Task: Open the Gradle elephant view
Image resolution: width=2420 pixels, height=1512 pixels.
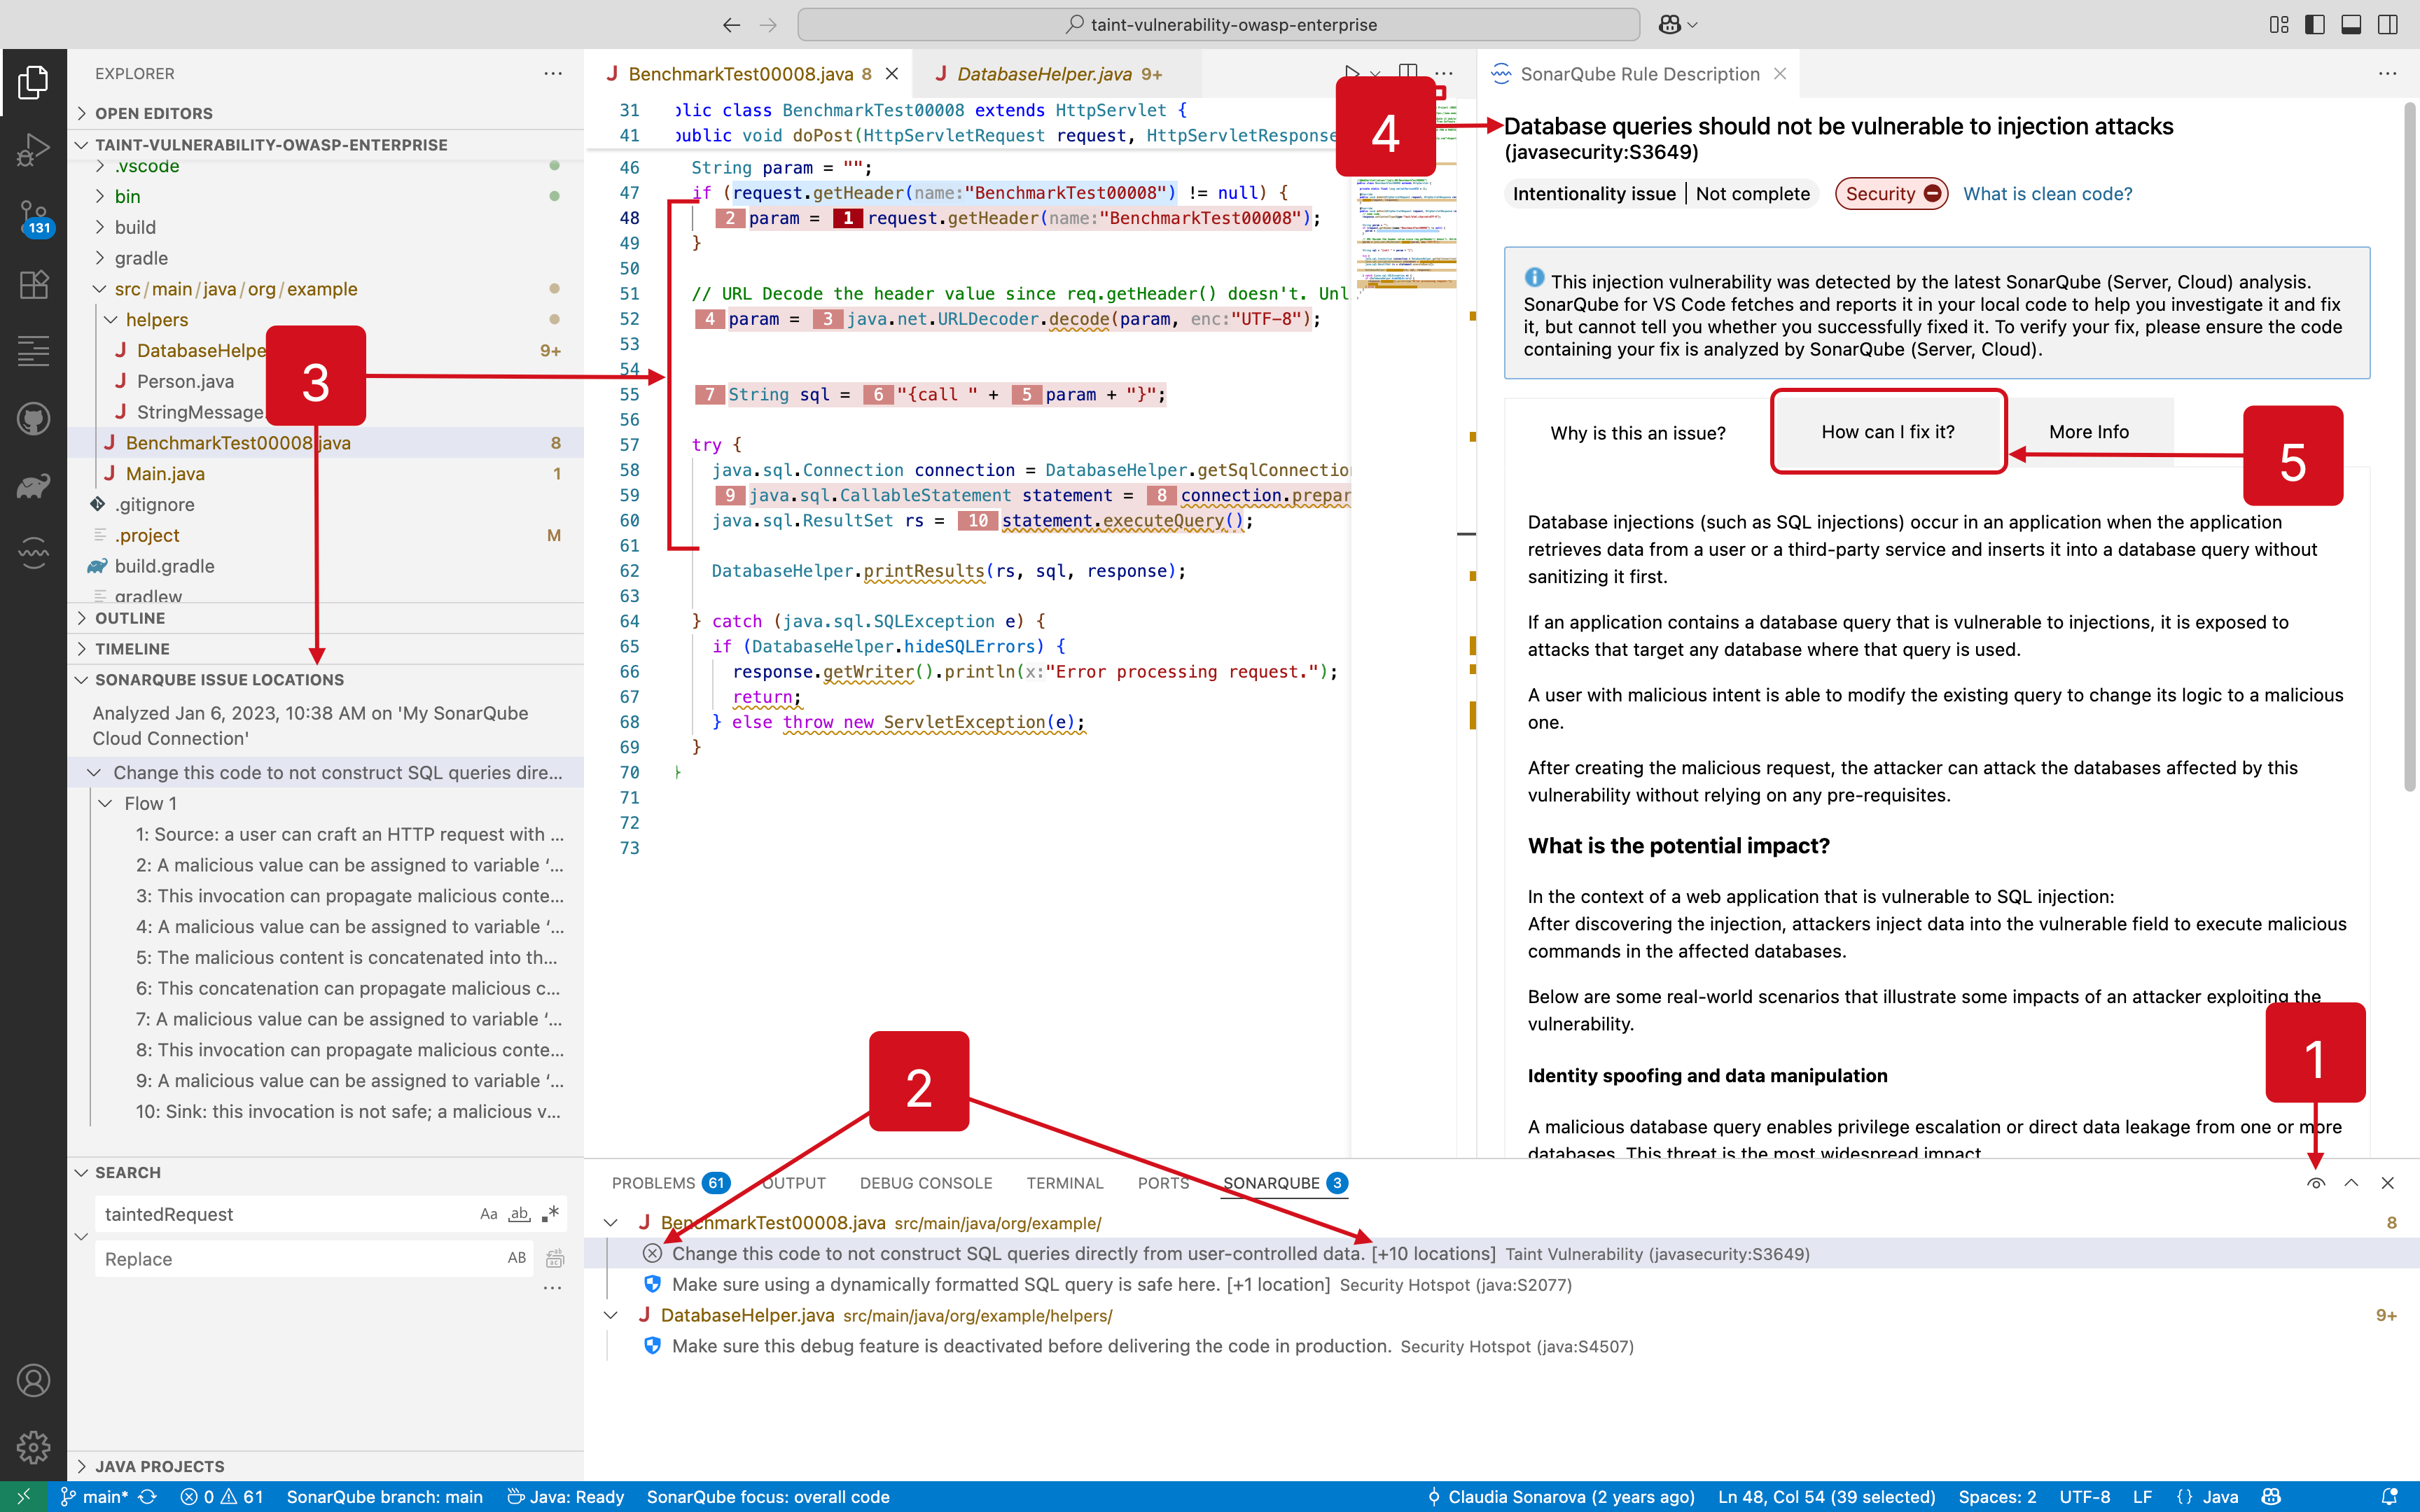Action: (x=33, y=486)
